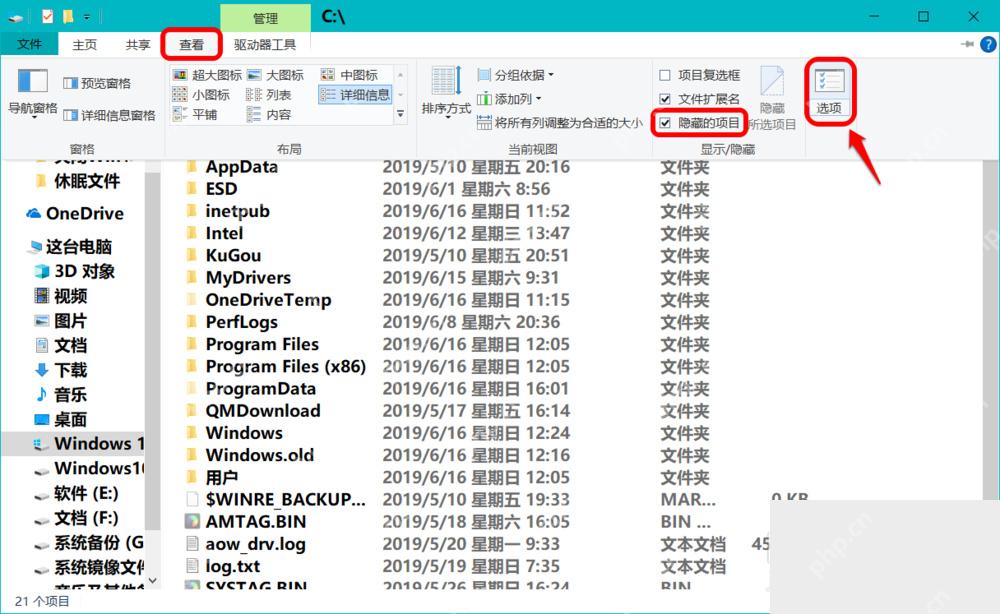Click the pin ribbon icon

coord(967,44)
